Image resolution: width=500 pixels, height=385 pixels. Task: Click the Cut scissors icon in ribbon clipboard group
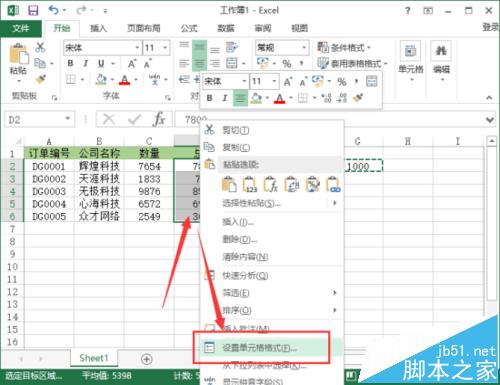point(40,47)
